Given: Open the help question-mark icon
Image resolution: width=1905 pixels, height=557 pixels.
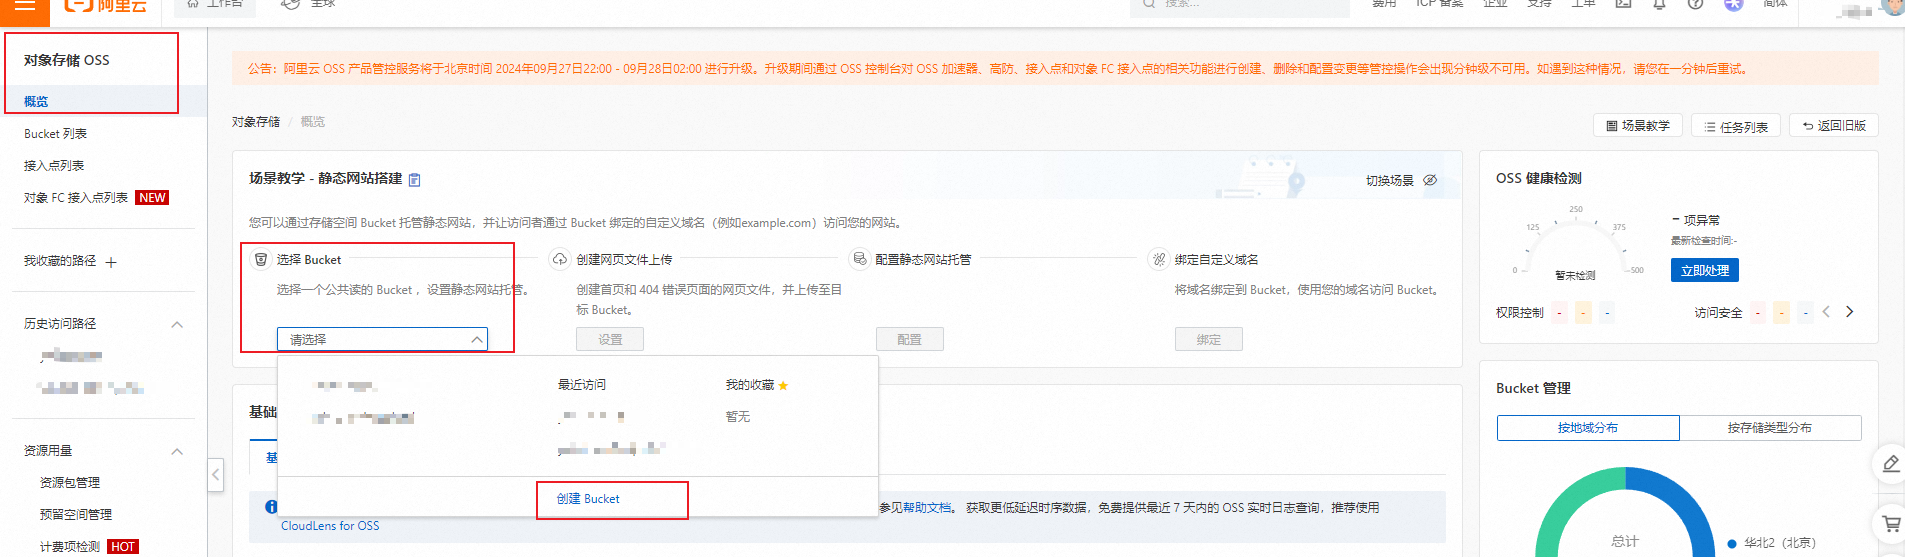Looking at the screenshot, I should pyautogui.click(x=1695, y=4).
